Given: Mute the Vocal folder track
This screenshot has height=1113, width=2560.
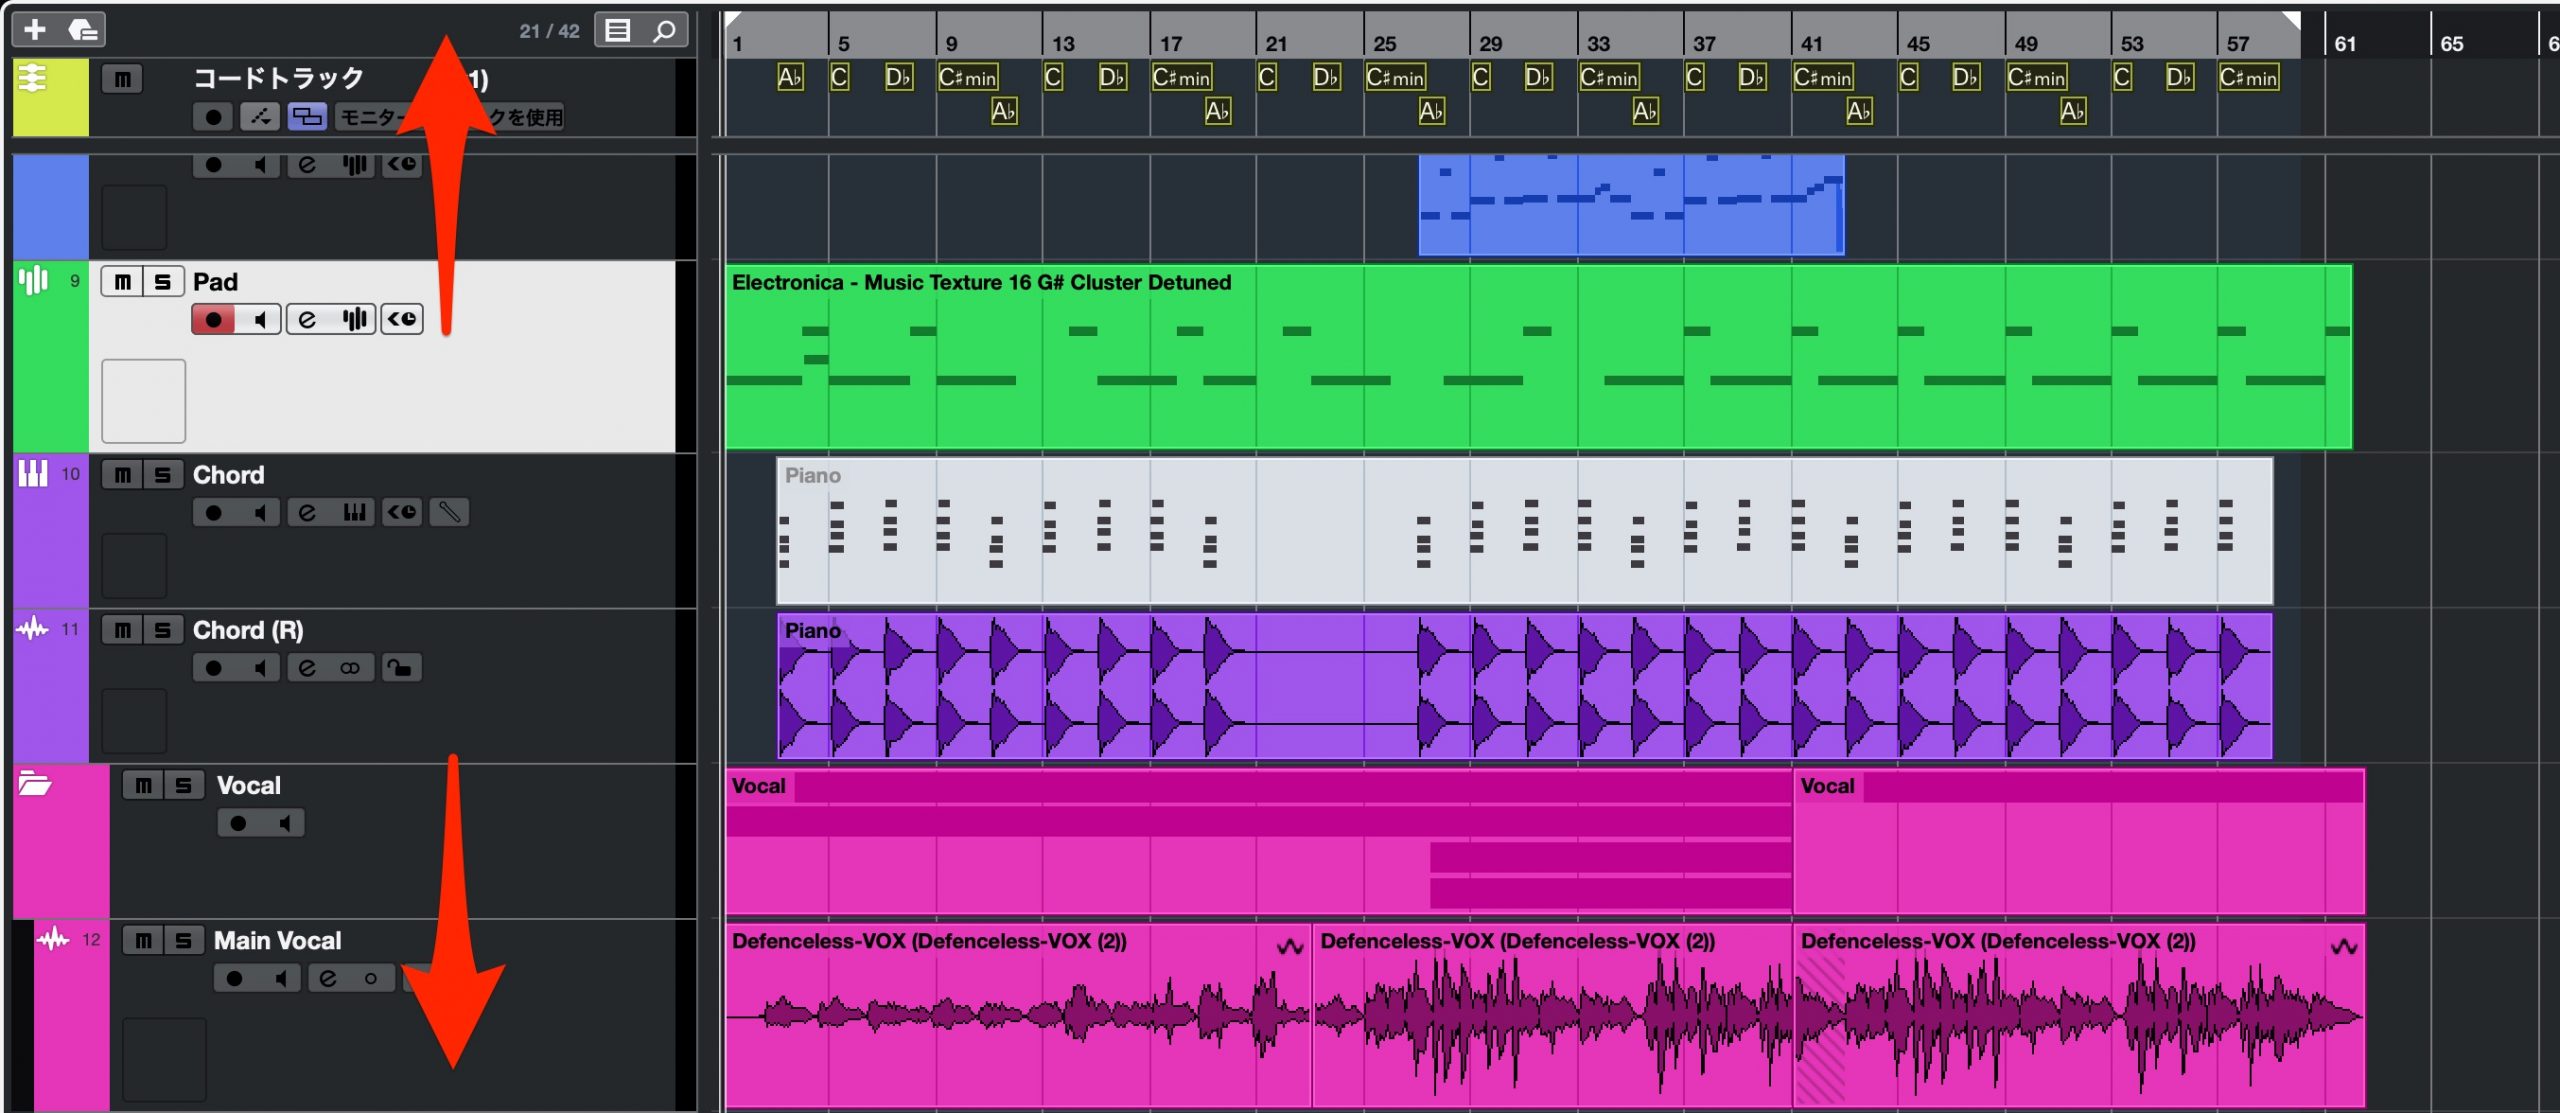Looking at the screenshot, I should pyautogui.click(x=143, y=786).
